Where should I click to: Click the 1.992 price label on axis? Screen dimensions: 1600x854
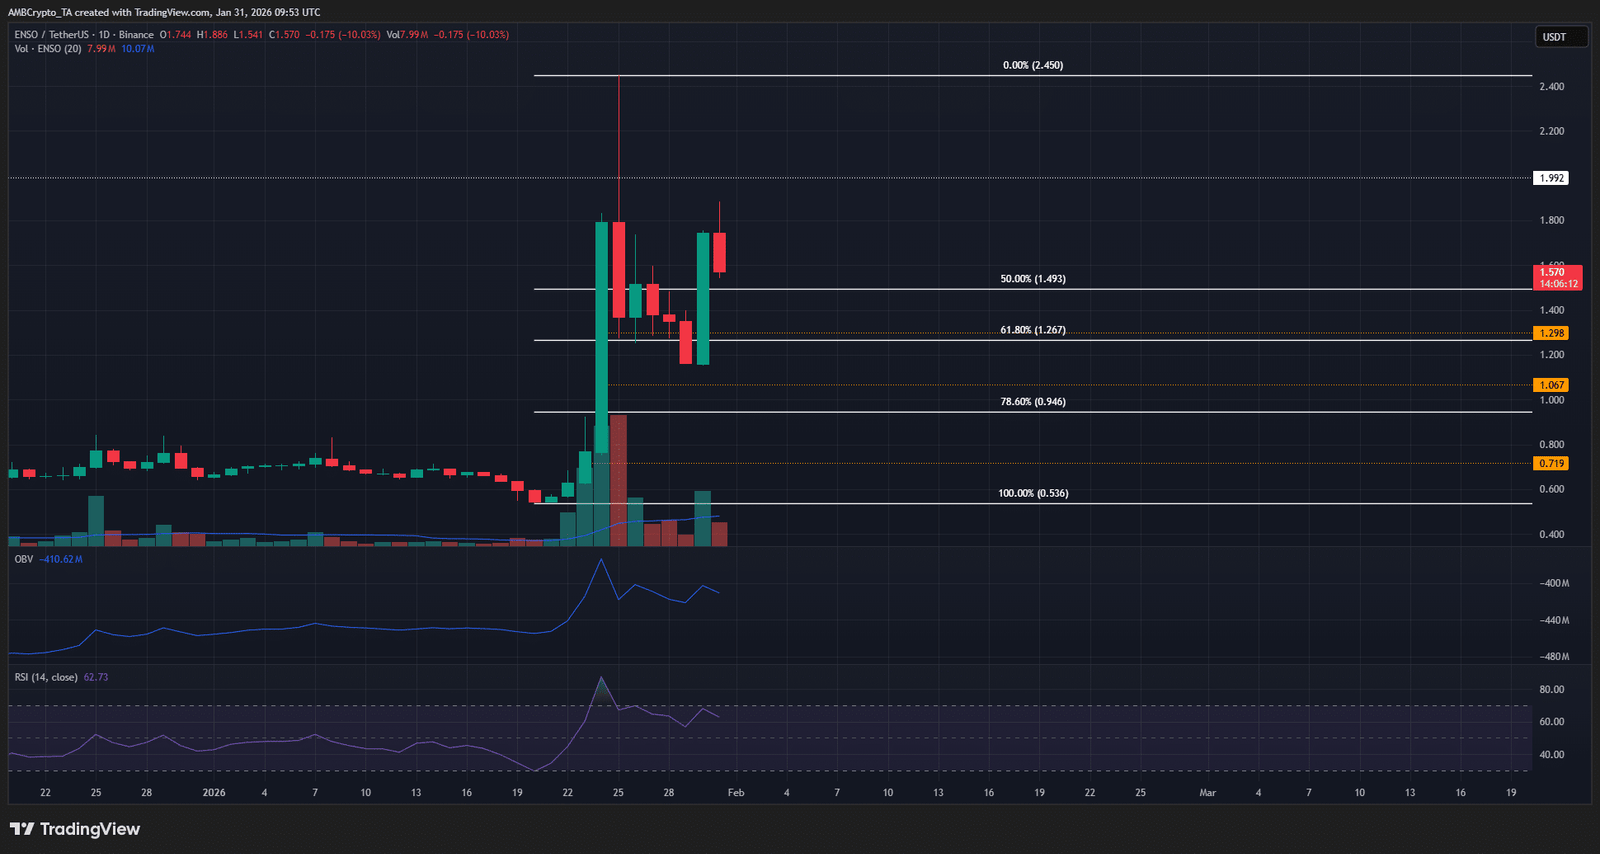(1551, 178)
